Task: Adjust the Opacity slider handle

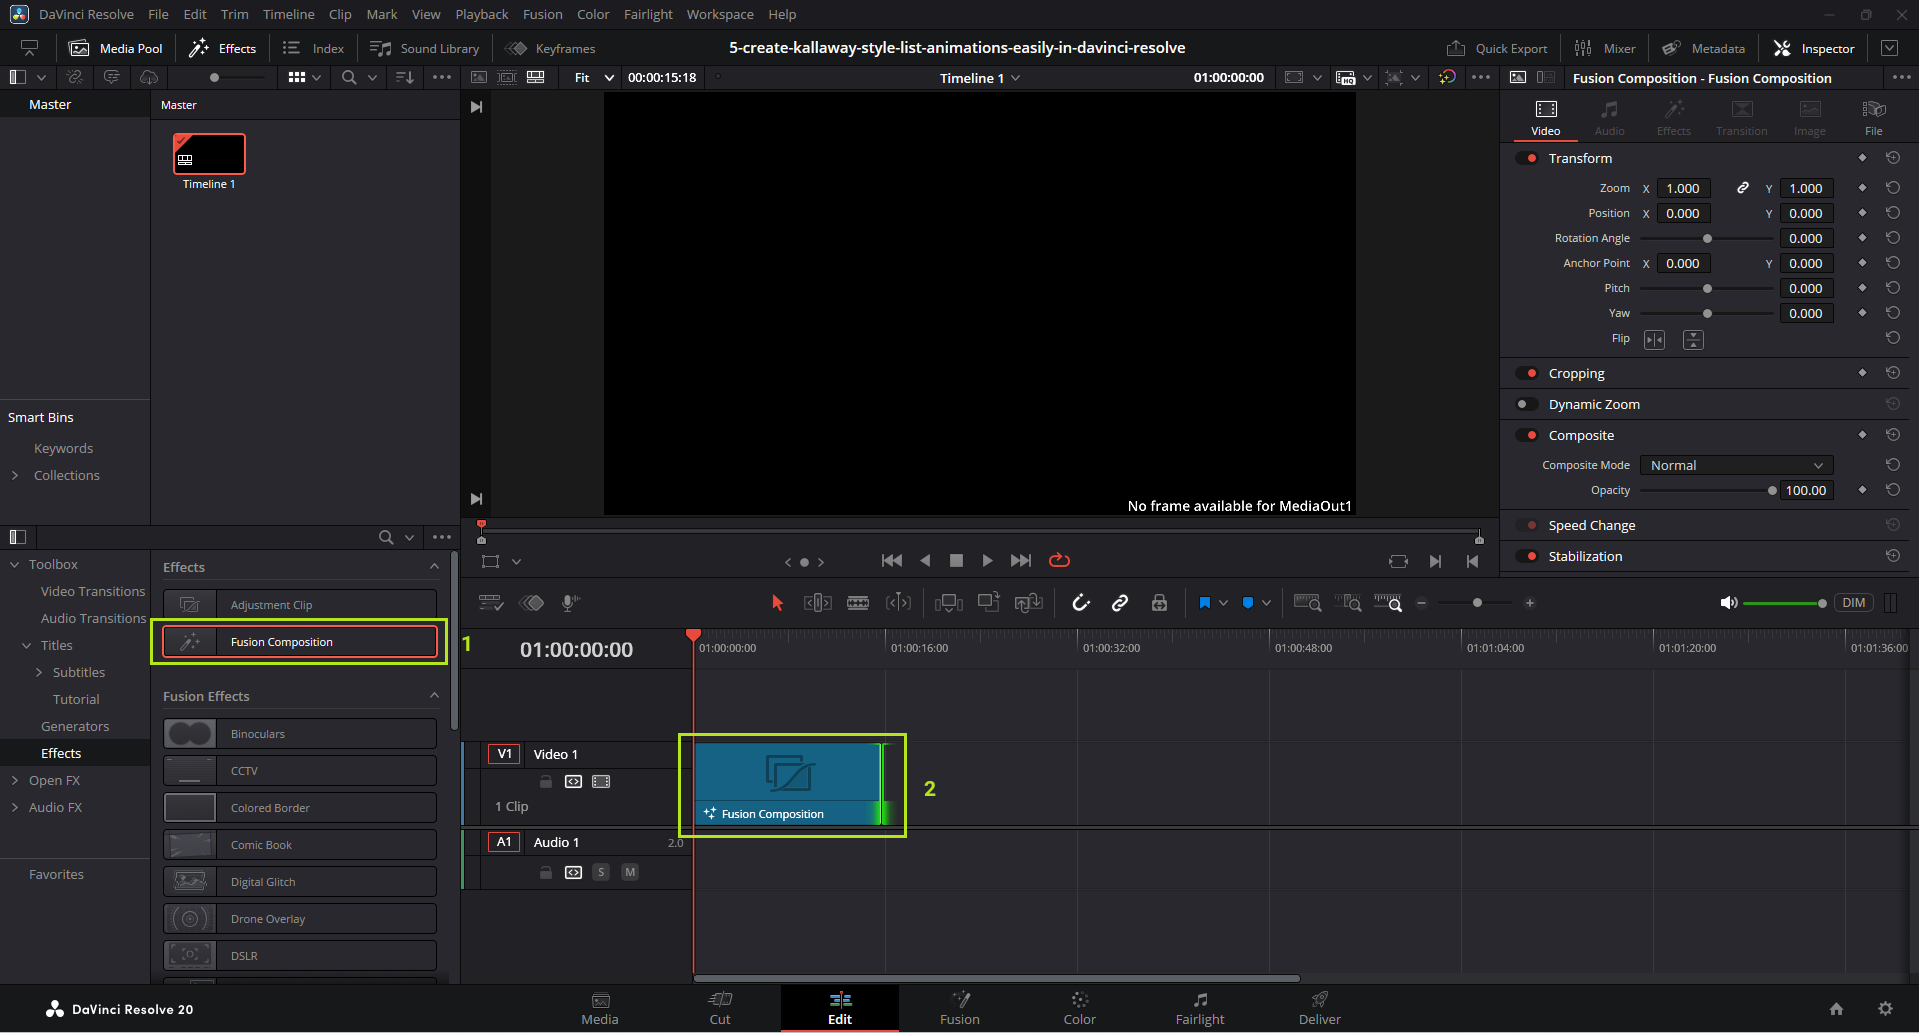Action: (1772, 491)
